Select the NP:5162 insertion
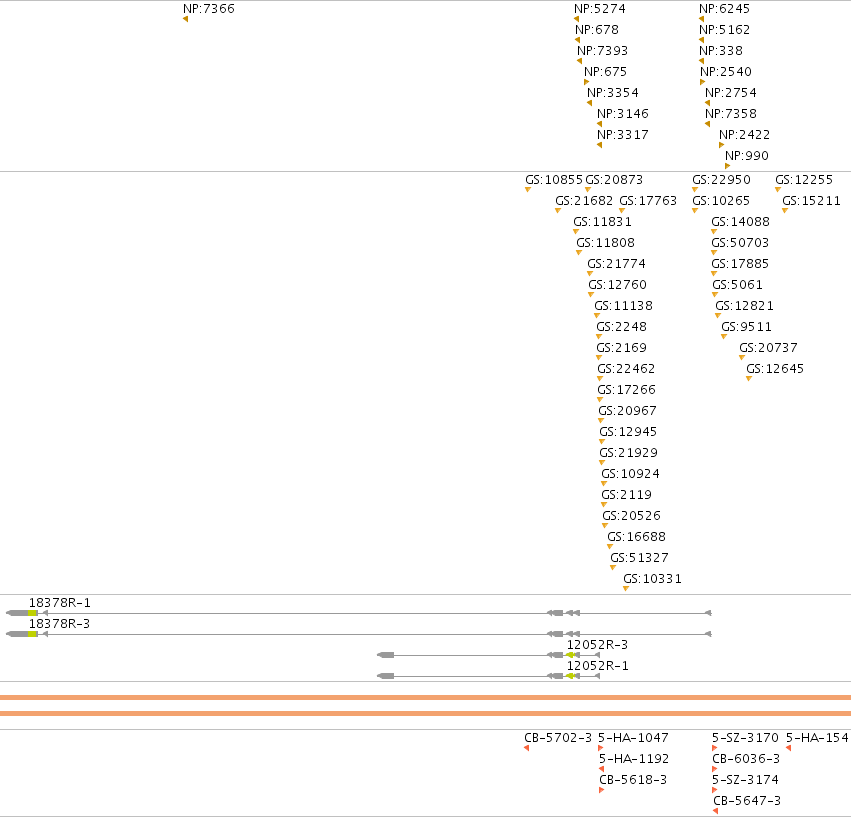The image size is (851, 817). 725,30
